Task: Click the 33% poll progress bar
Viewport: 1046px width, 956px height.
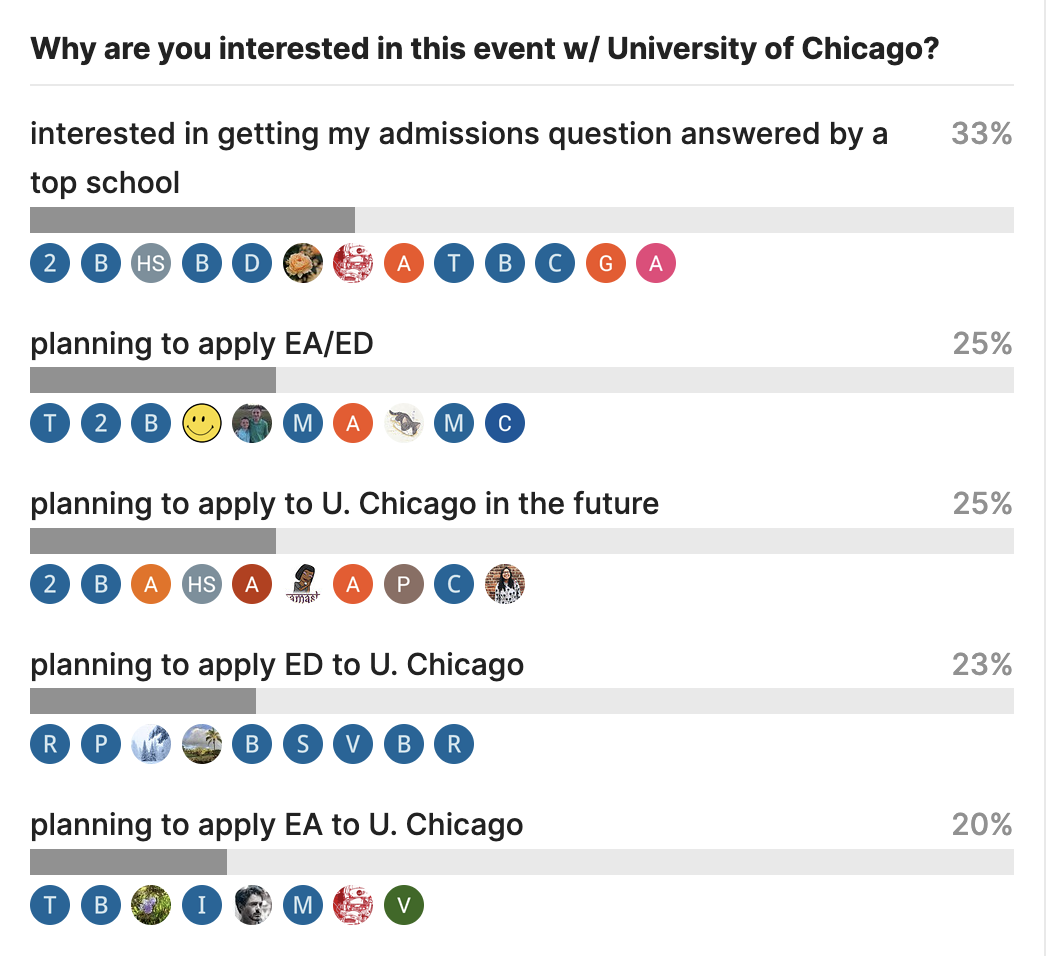Action: coord(521,220)
